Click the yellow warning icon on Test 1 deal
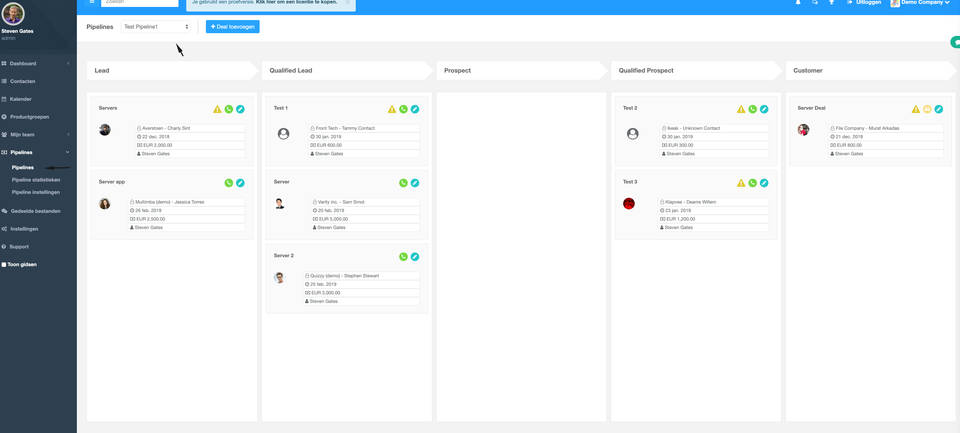 392,109
